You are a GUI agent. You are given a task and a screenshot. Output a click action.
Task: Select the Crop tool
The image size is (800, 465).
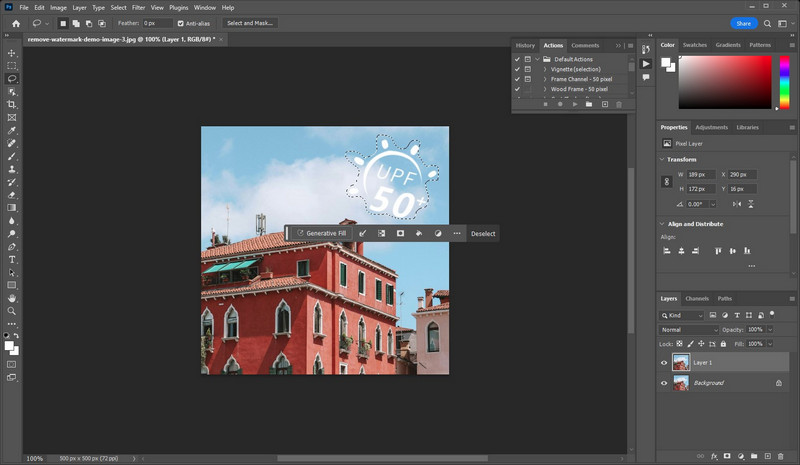[12, 105]
